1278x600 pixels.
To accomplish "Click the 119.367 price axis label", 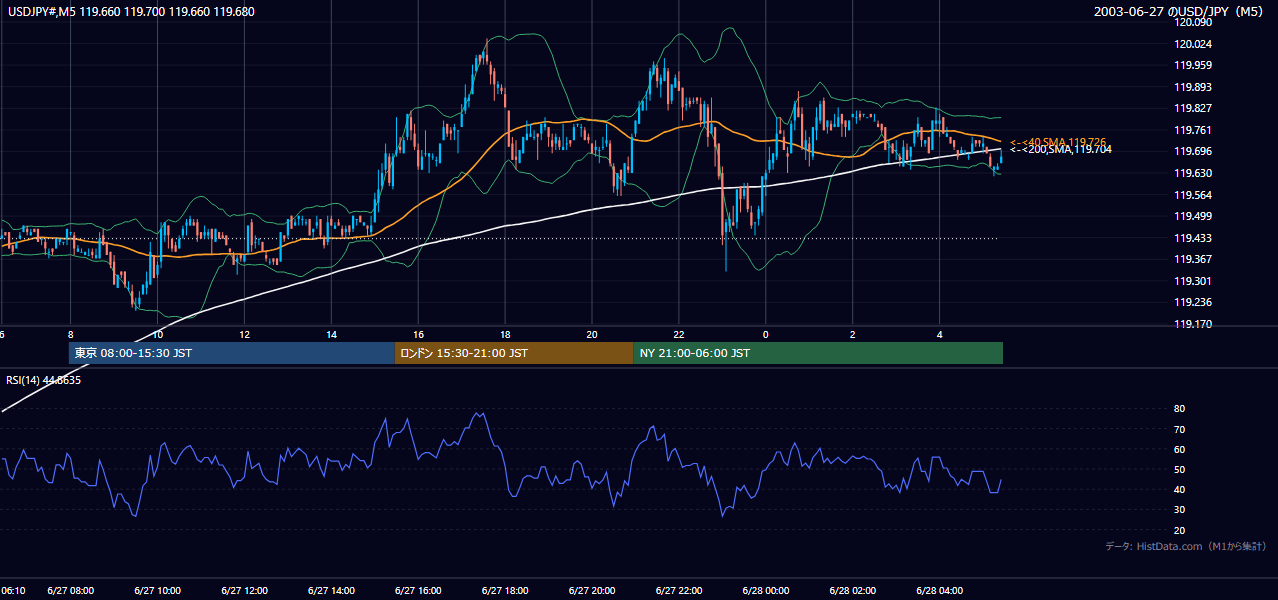I will (1195, 259).
